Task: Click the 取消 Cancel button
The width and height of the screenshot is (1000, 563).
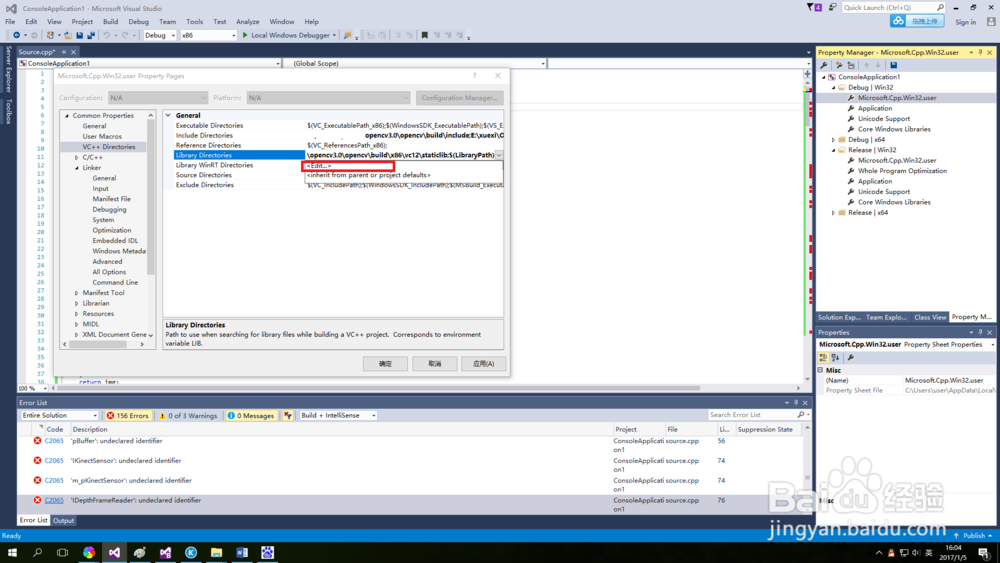Action: coord(434,363)
